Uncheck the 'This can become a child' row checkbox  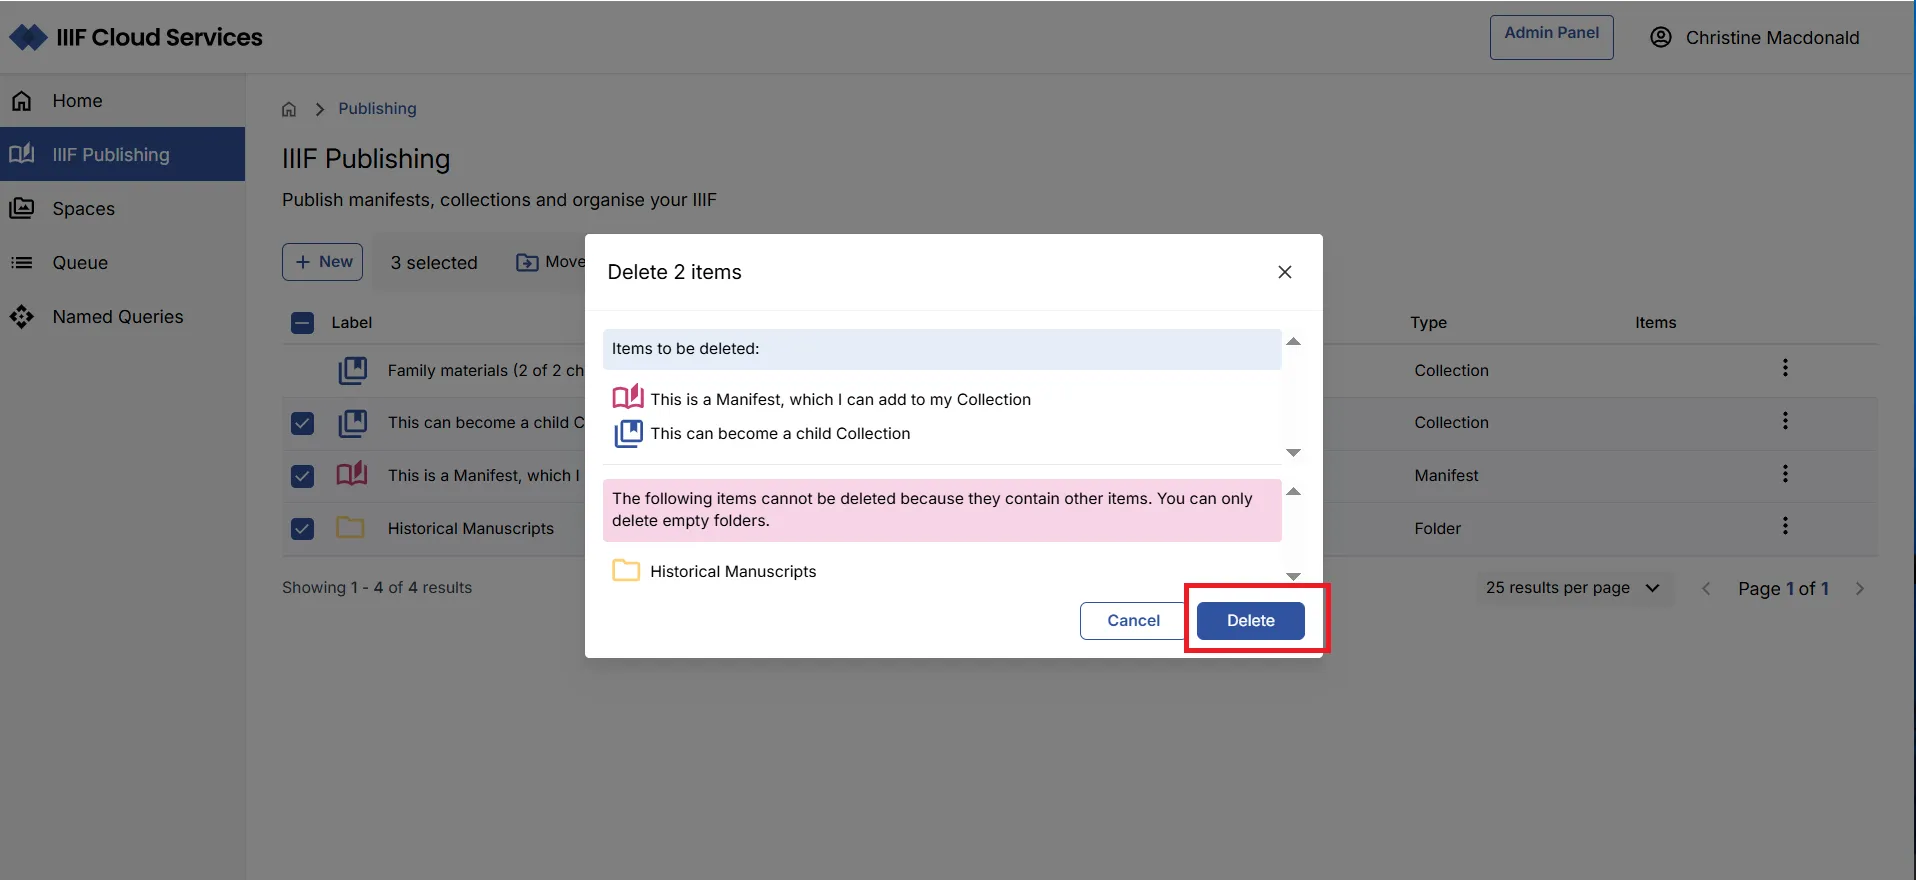point(302,423)
